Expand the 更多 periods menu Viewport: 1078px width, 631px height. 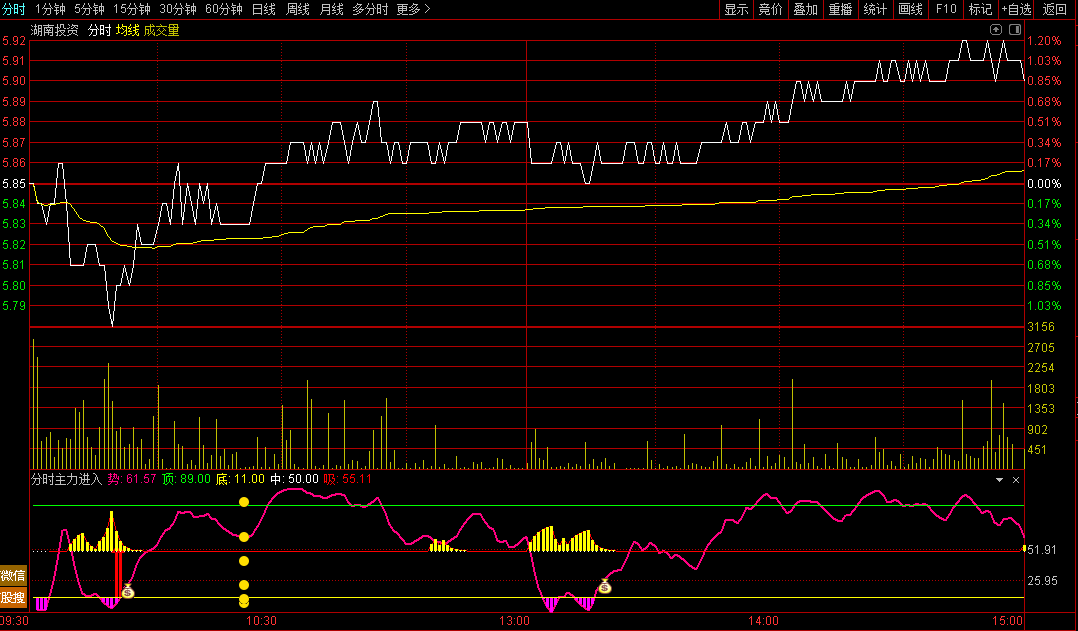coord(413,9)
